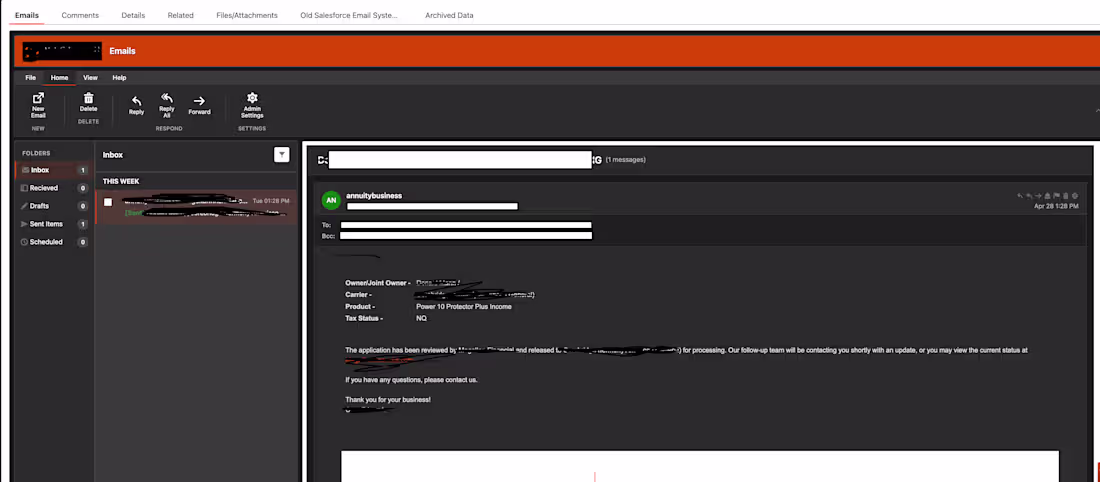Viewport: 1100px width, 482px height.
Task: Click the (1 messages) count label
Action: (x=625, y=160)
